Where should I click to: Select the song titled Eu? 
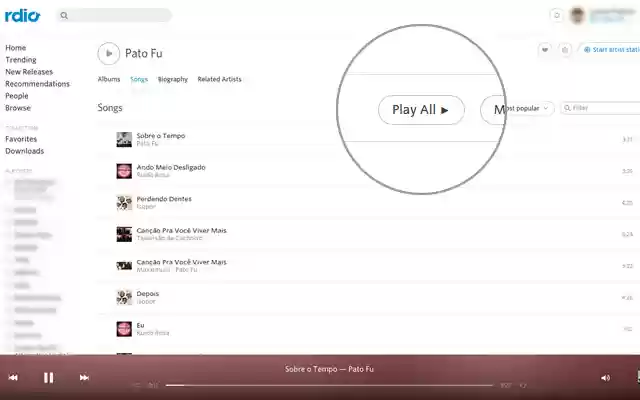point(140,325)
